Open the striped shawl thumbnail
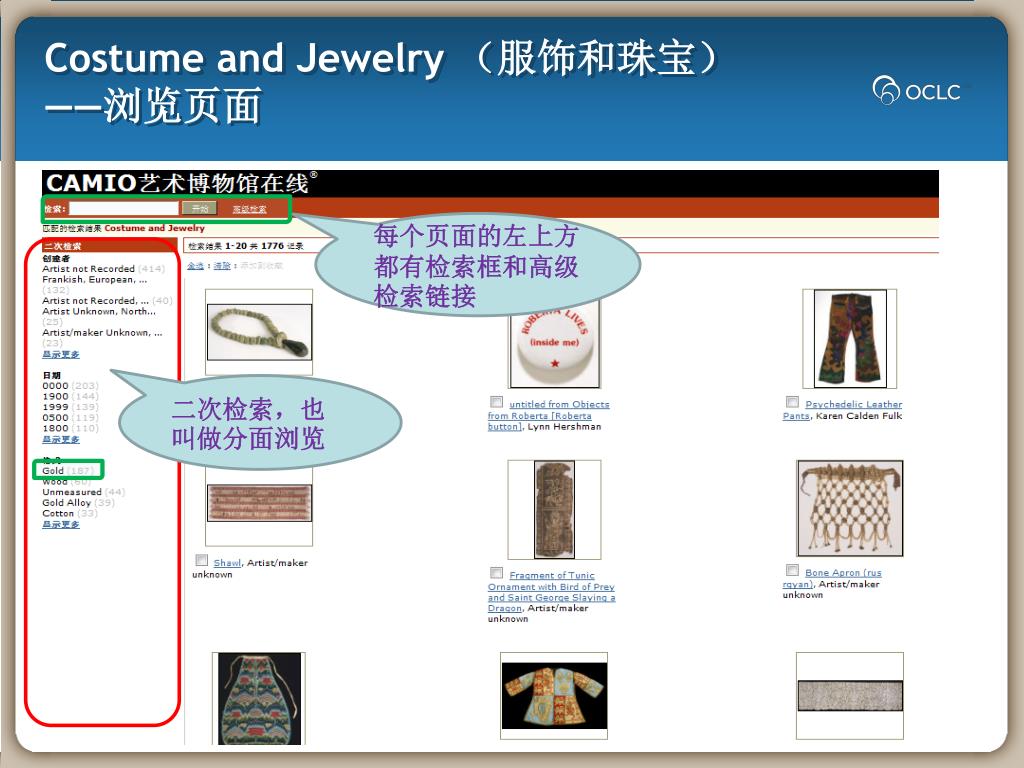 (259, 504)
